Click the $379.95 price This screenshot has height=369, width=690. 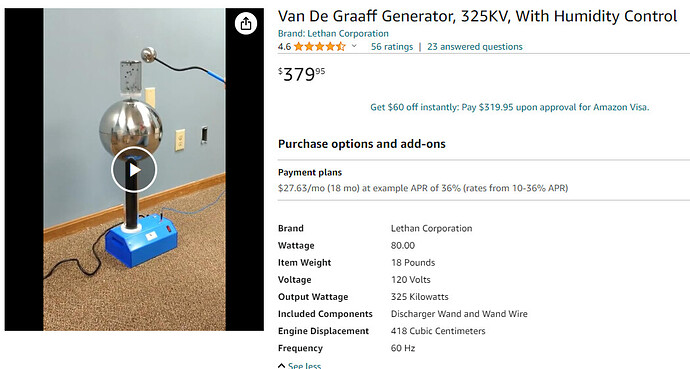pos(302,74)
